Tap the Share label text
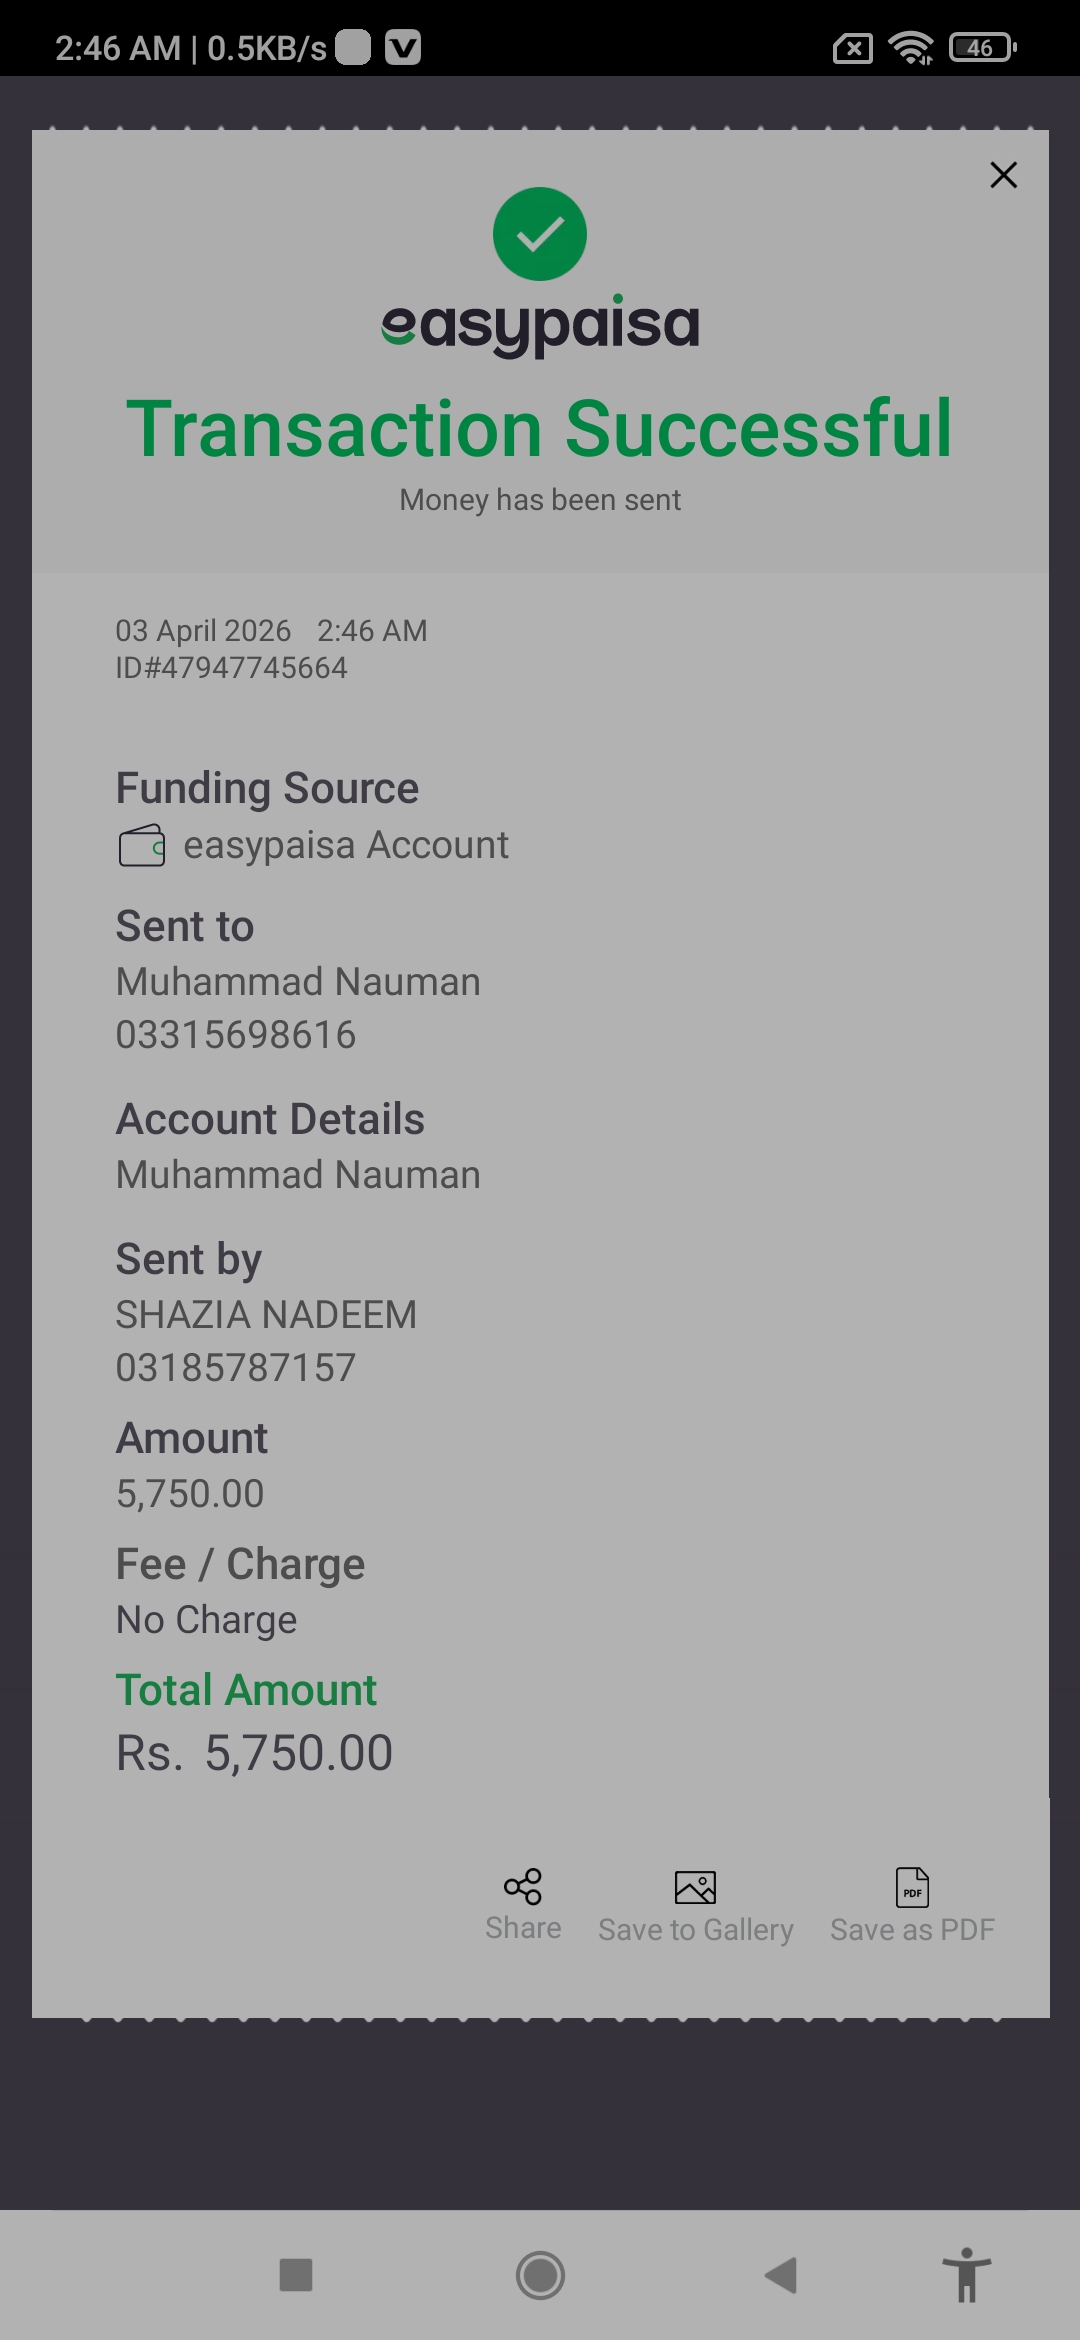The image size is (1080, 2340). [x=523, y=1928]
